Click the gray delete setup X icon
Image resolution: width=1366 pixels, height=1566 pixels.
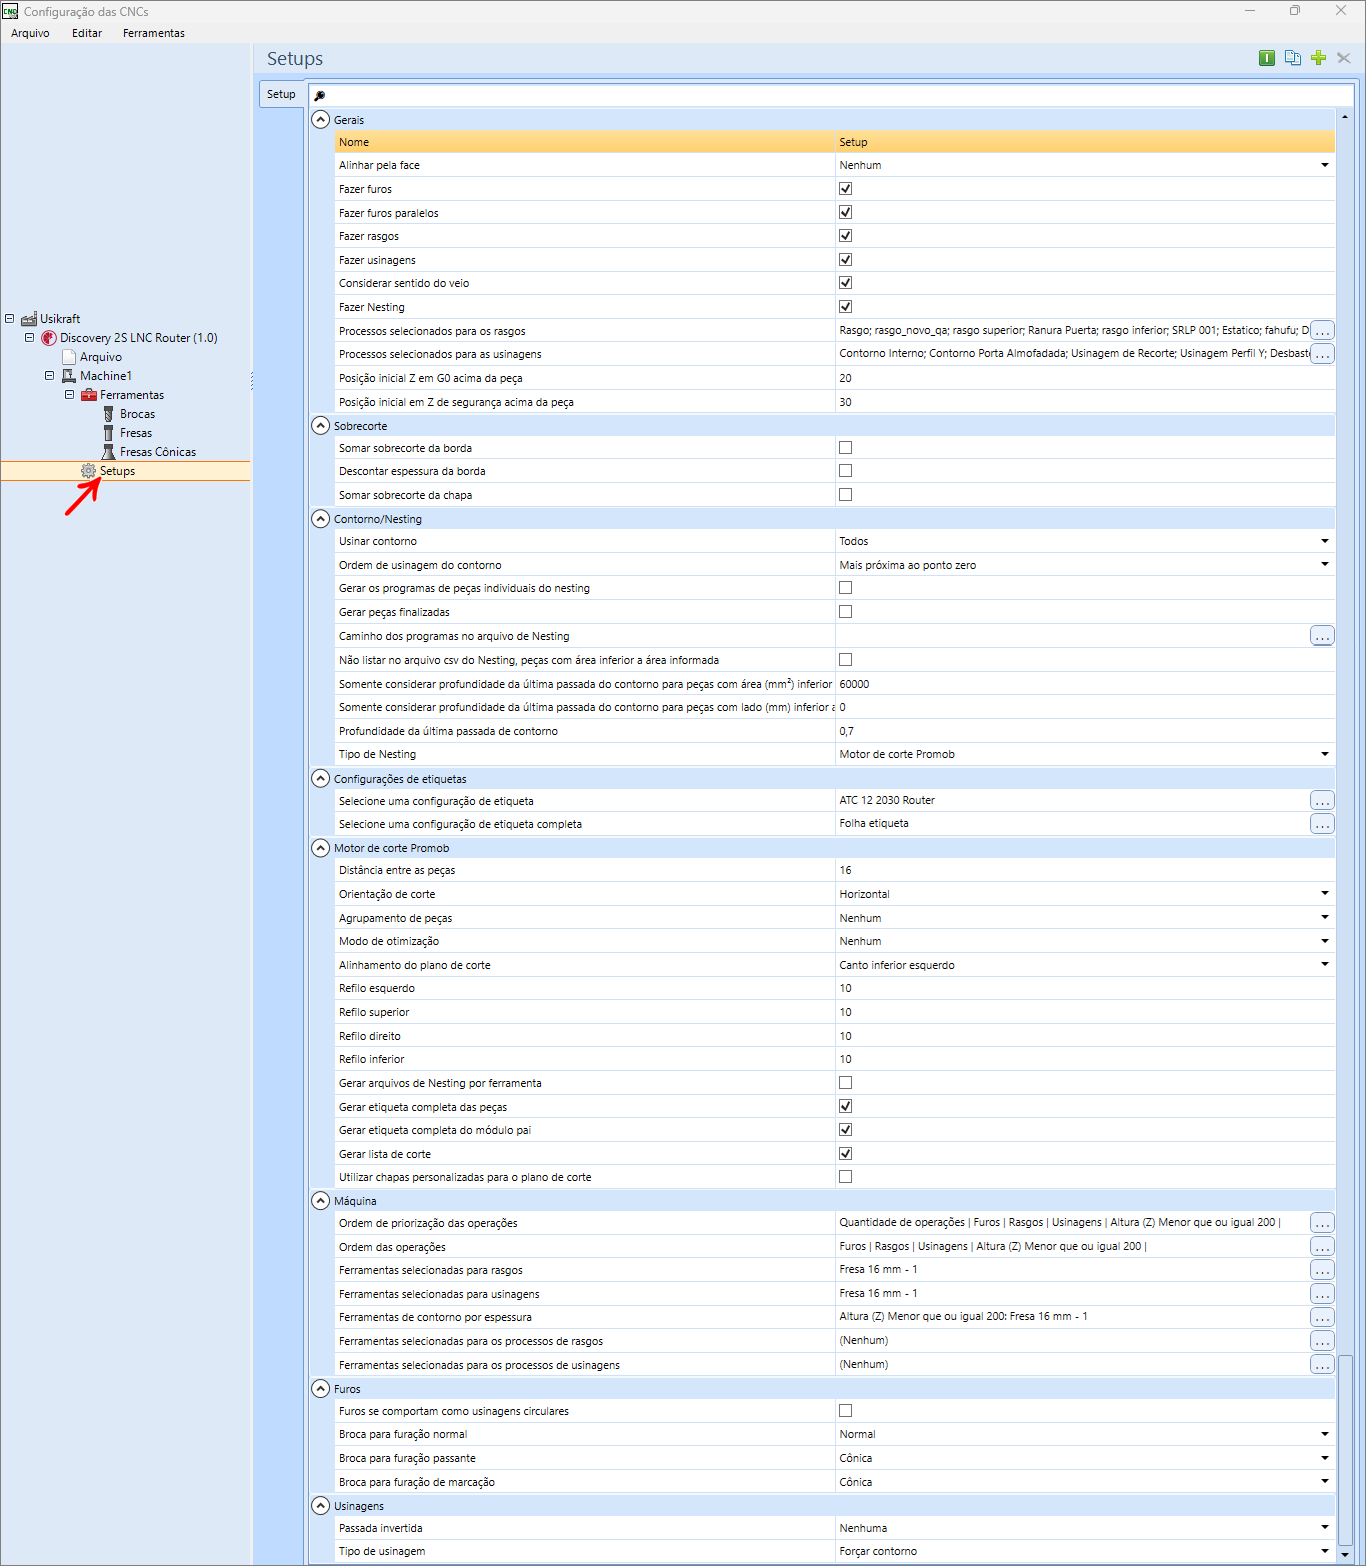(x=1344, y=58)
